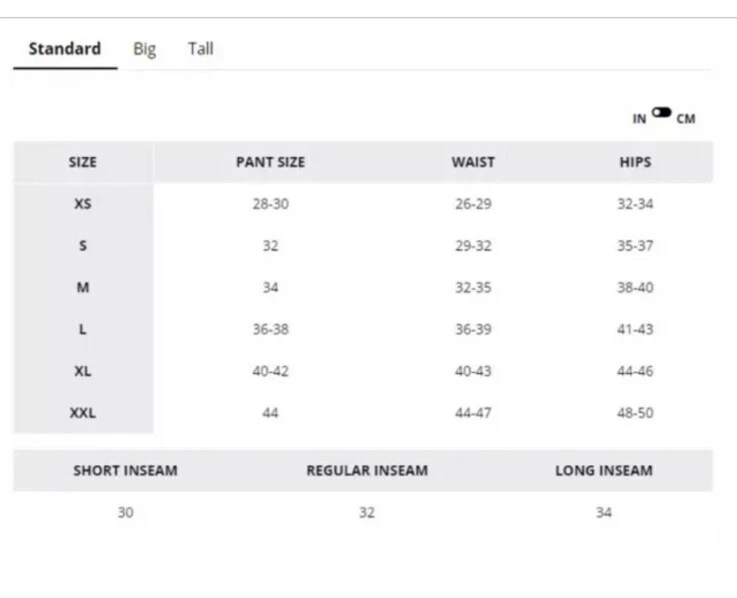
Task: Select the Standard tab
Action: [x=65, y=49]
